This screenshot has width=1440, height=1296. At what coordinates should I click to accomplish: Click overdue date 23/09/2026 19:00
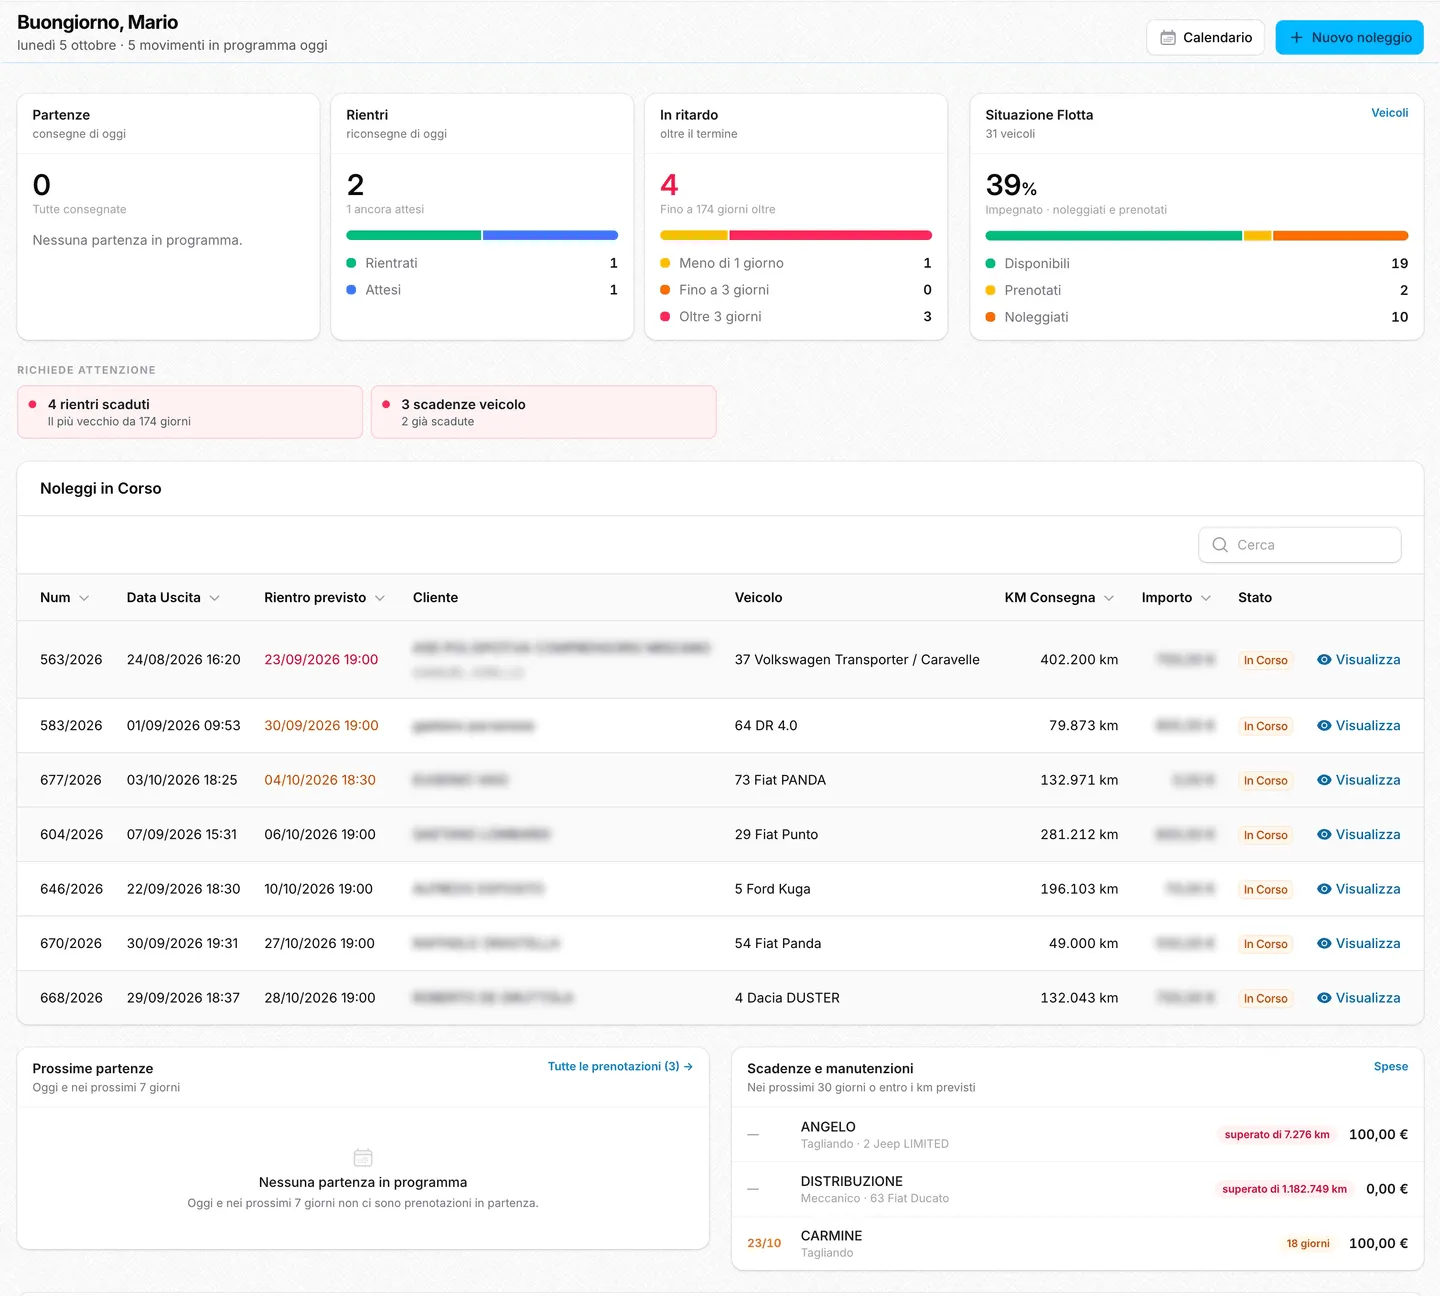point(321,660)
